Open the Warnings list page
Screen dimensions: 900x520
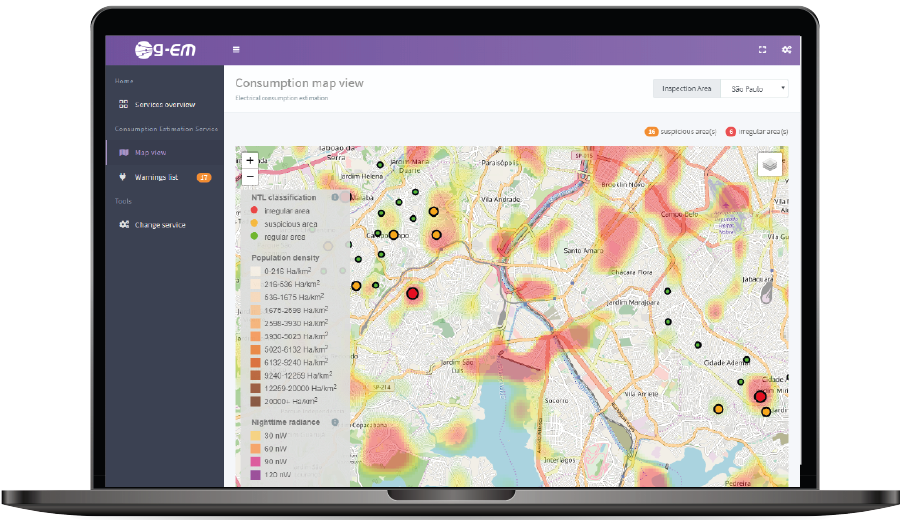click(156, 178)
